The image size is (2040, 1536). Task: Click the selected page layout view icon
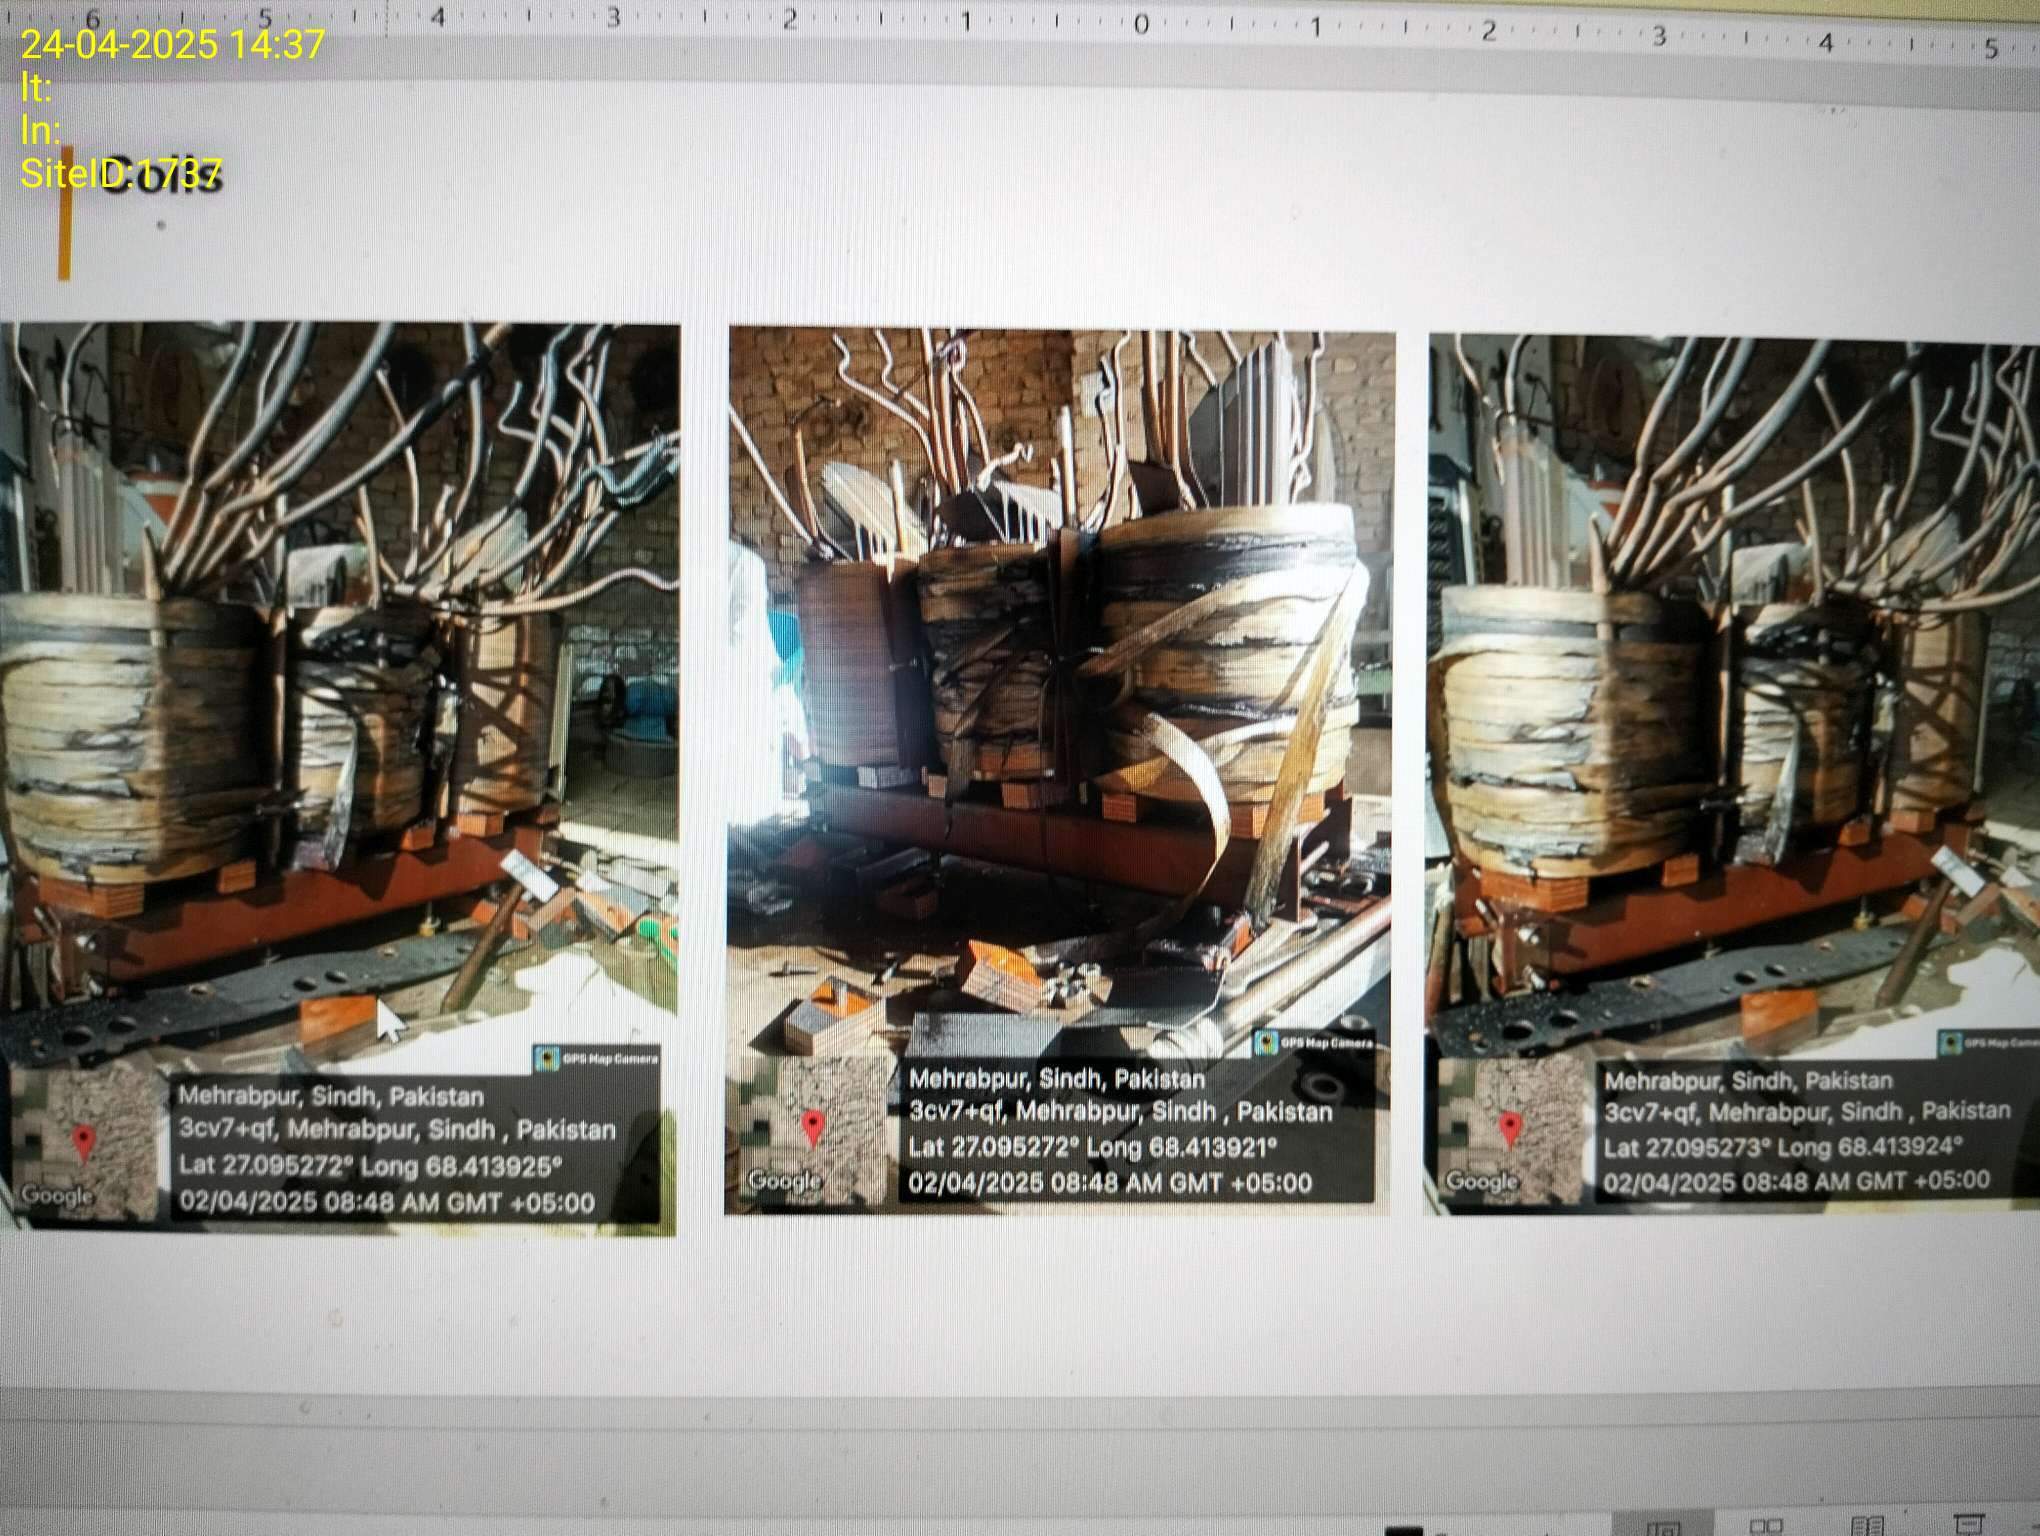(x=1663, y=1526)
